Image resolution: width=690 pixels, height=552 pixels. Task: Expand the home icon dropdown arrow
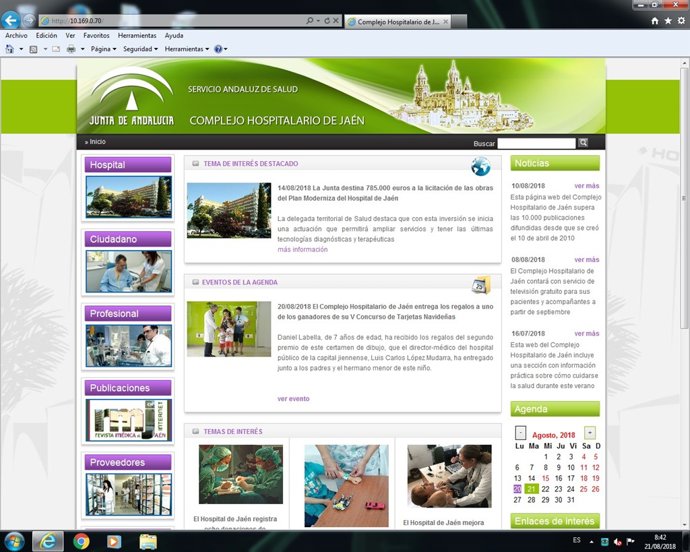pyautogui.click(x=21, y=49)
